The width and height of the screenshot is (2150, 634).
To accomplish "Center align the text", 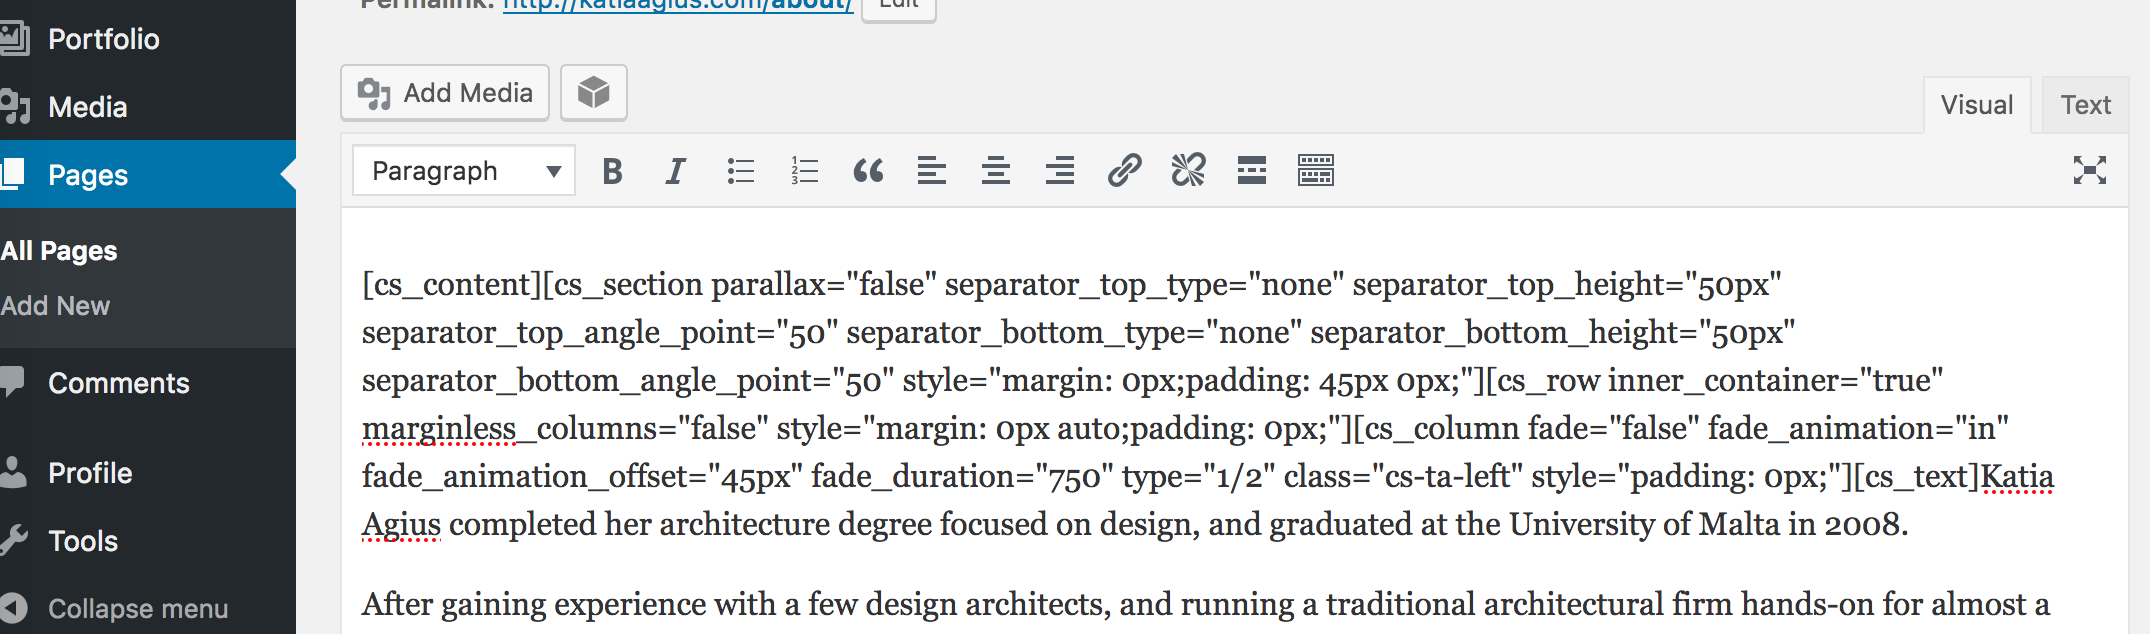I will point(996,171).
